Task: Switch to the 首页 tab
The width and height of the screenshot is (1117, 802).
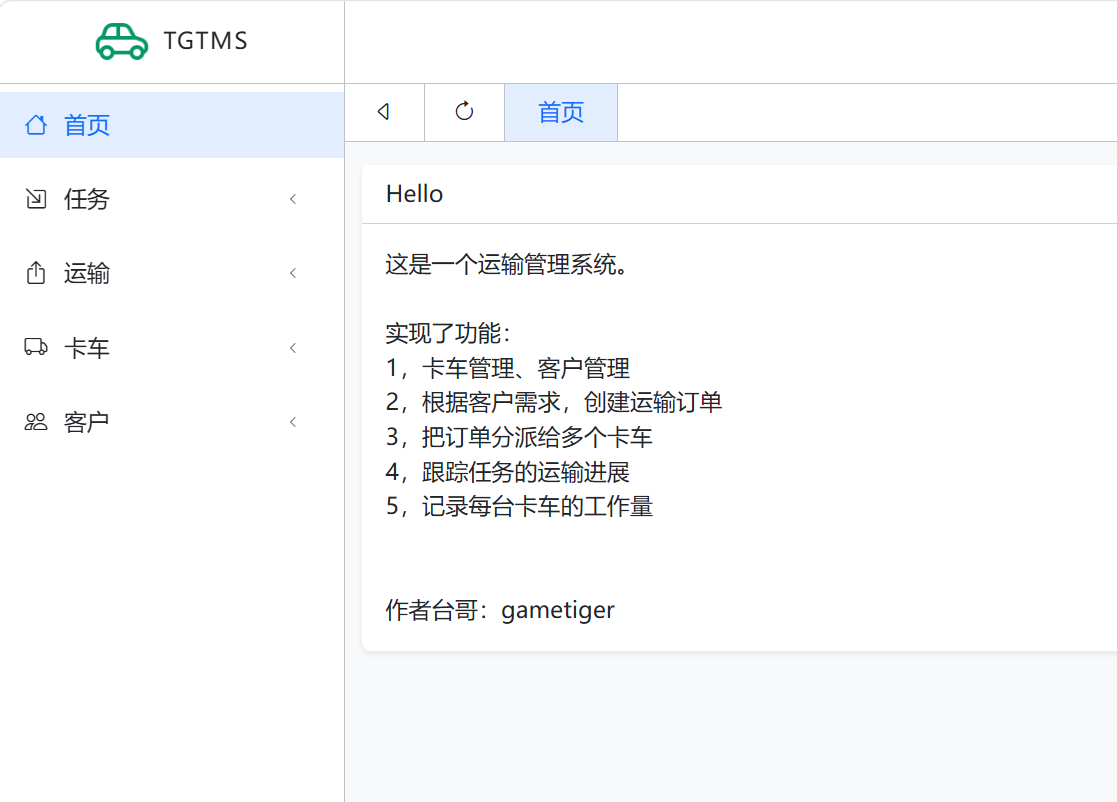Action: pyautogui.click(x=561, y=112)
